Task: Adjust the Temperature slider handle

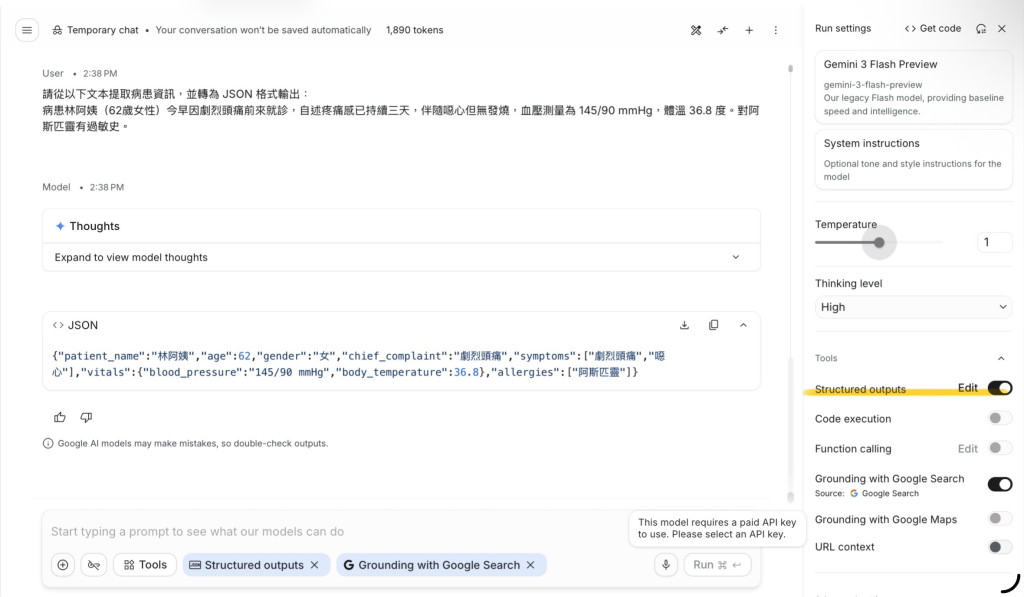Action: 879,243
